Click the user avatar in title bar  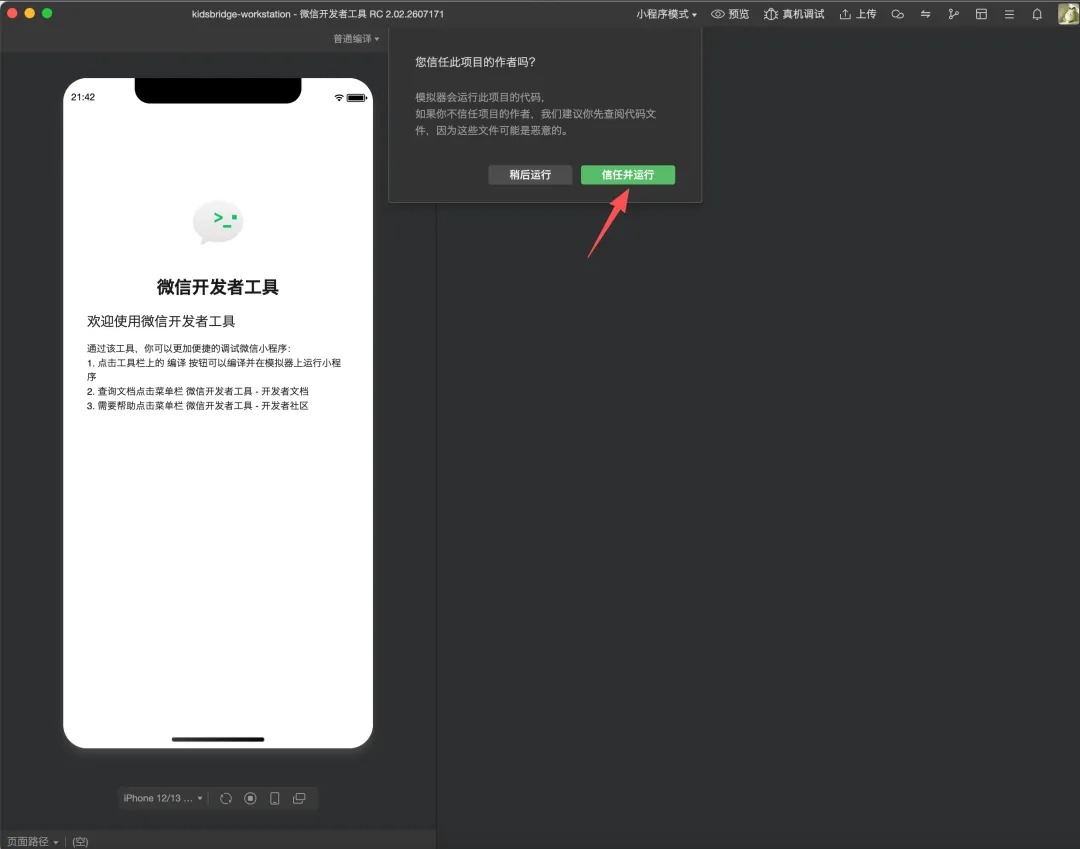point(1068,14)
